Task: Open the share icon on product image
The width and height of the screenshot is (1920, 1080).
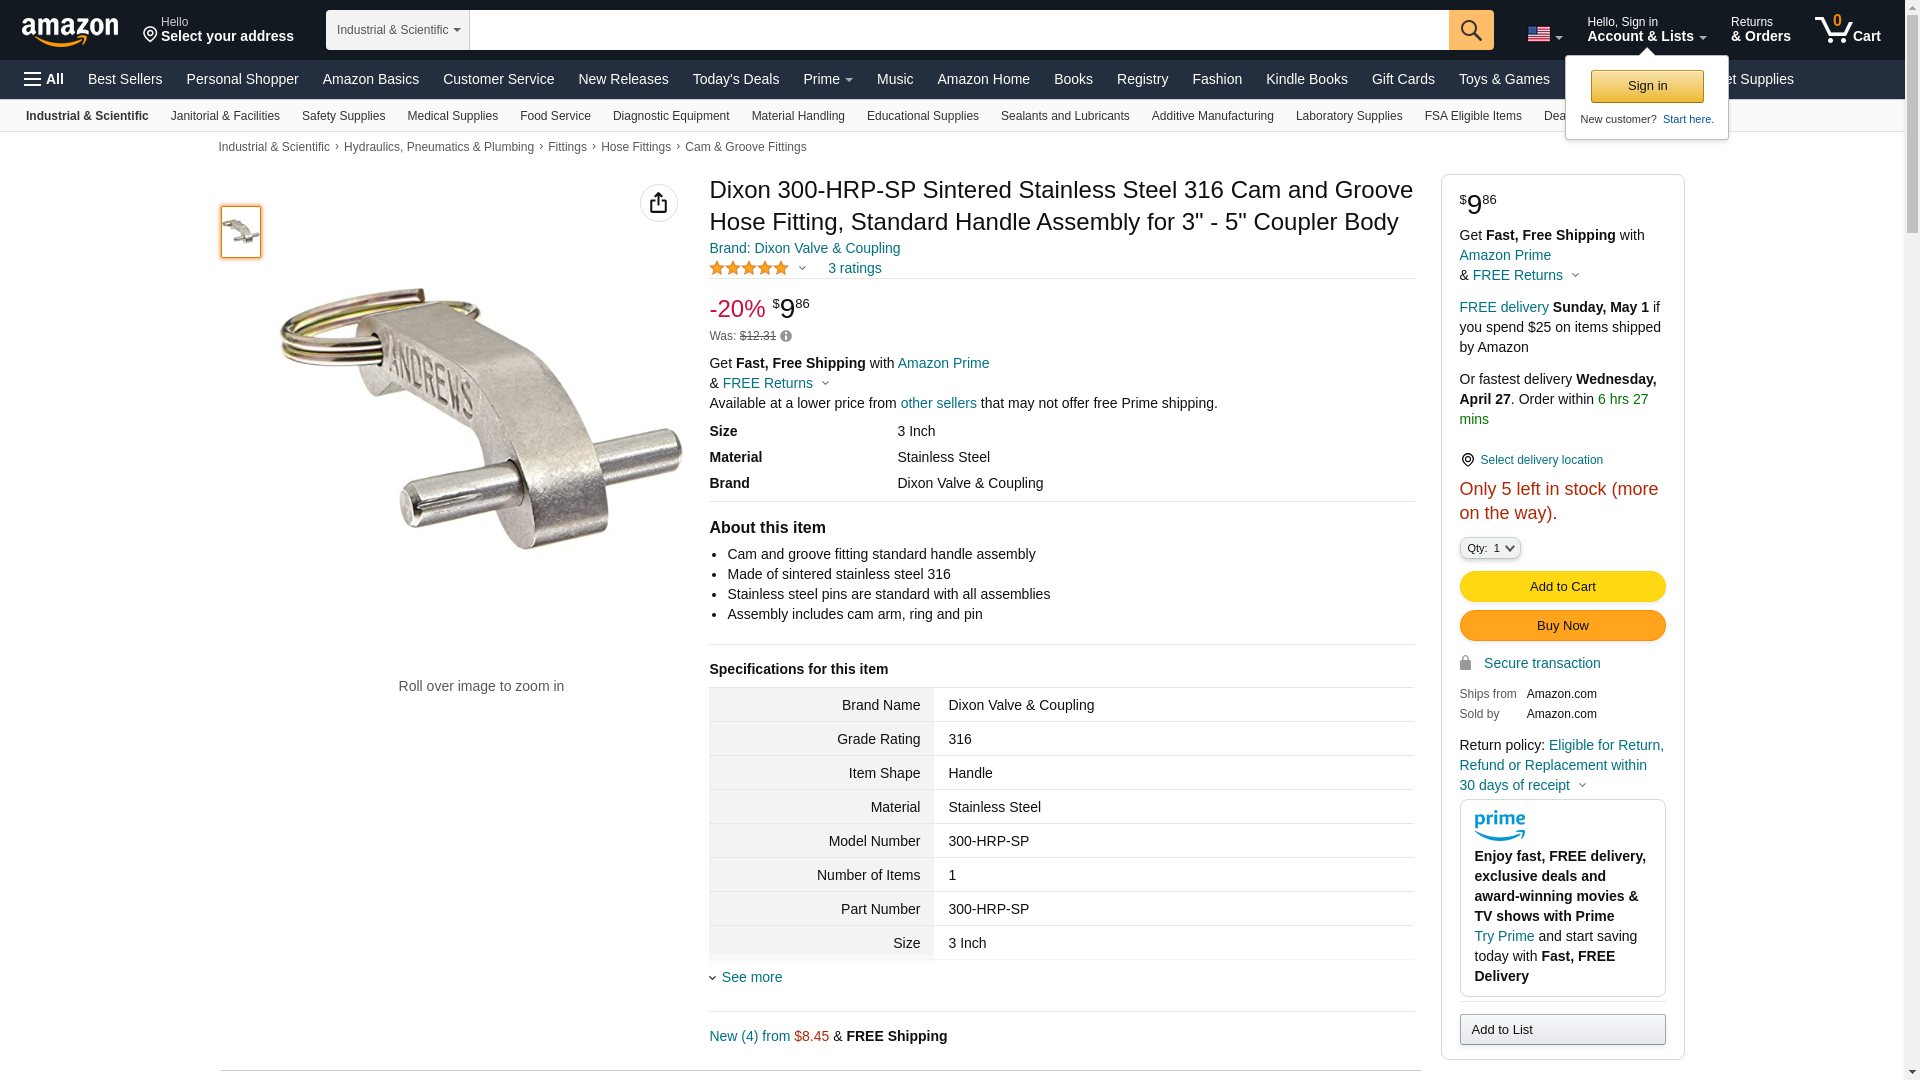Action: click(x=658, y=203)
